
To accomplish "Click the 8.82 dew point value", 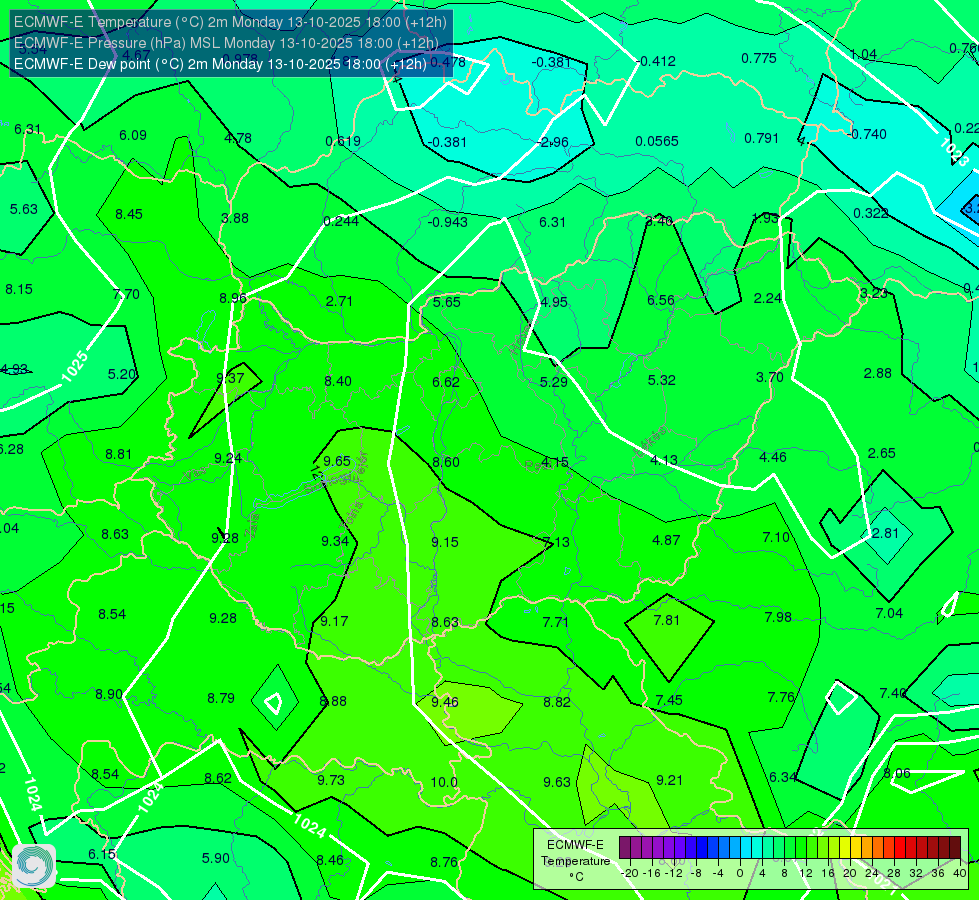I will (556, 702).
